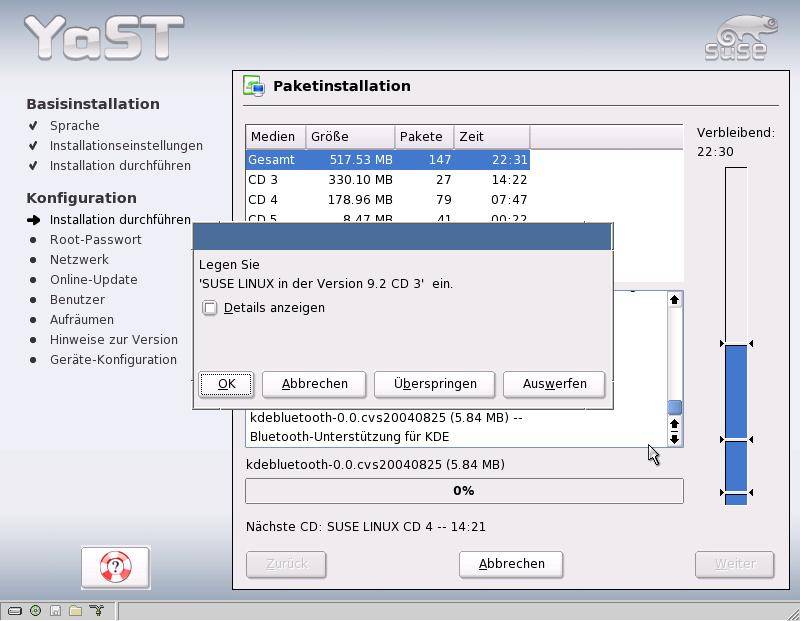Click the up arrow at the top of the log scrollbar
Image resolution: width=800 pixels, height=621 pixels.
(x=674, y=300)
